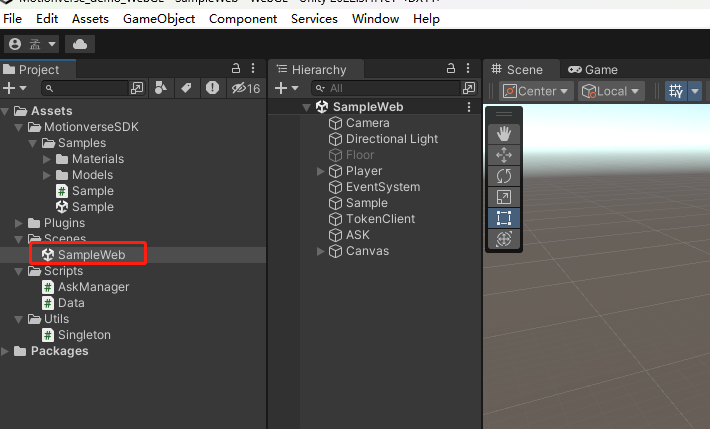Open the GameObject menu
710x429 pixels.
[x=159, y=19]
